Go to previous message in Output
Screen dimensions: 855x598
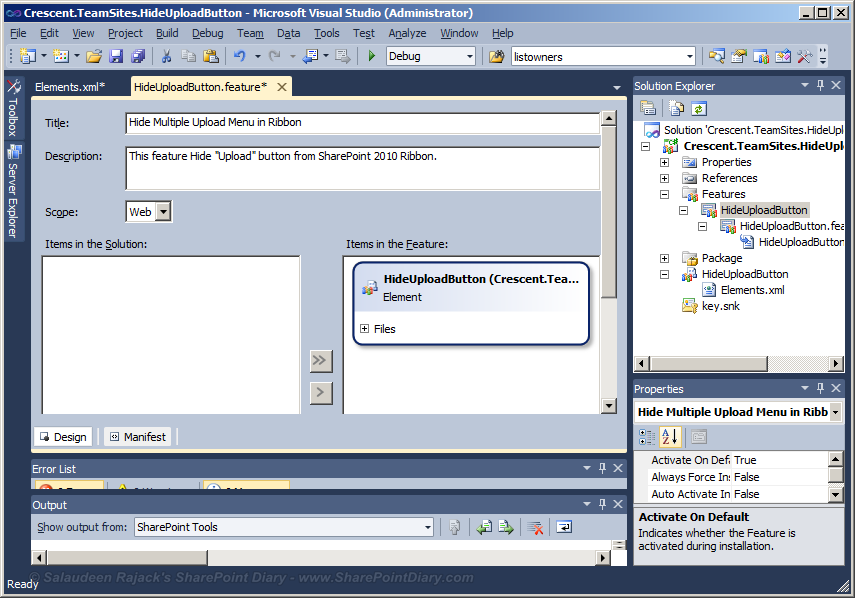tap(484, 527)
